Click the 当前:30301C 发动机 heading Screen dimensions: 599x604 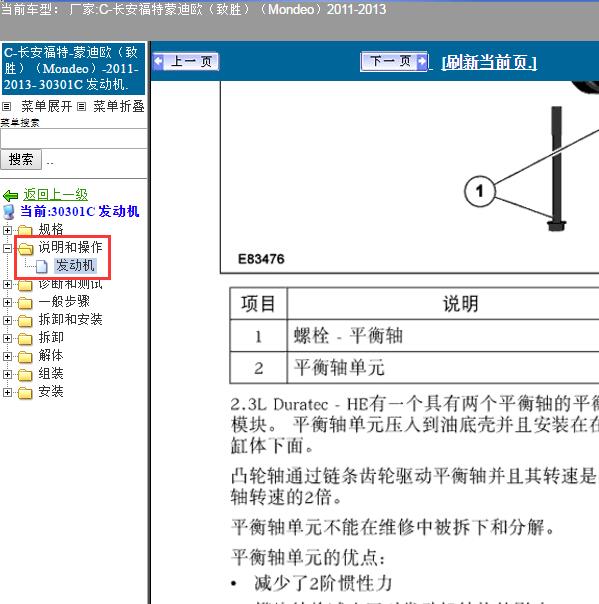[x=80, y=211]
